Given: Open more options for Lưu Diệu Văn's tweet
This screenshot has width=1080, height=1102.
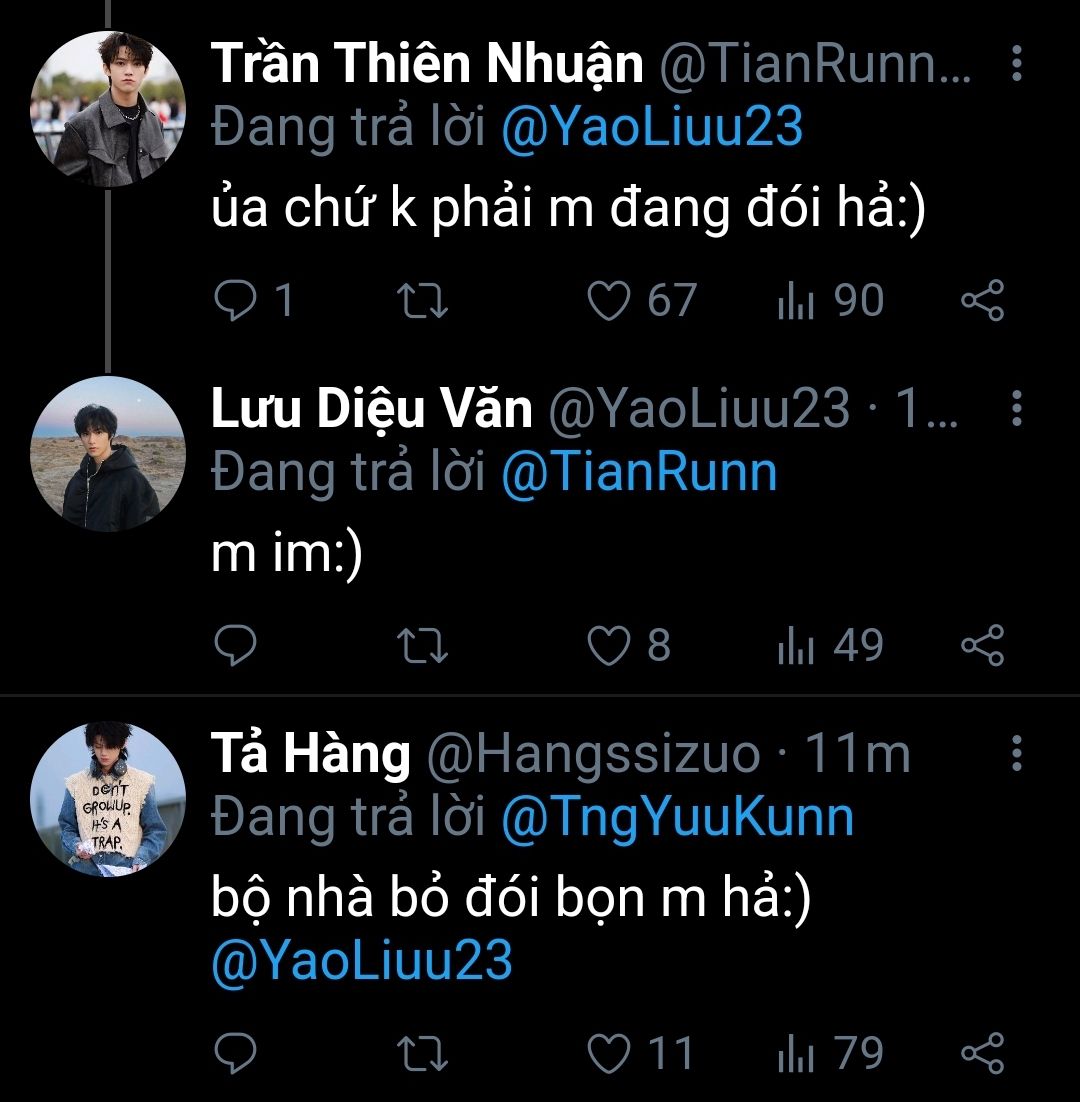Looking at the screenshot, I should (x=1016, y=408).
